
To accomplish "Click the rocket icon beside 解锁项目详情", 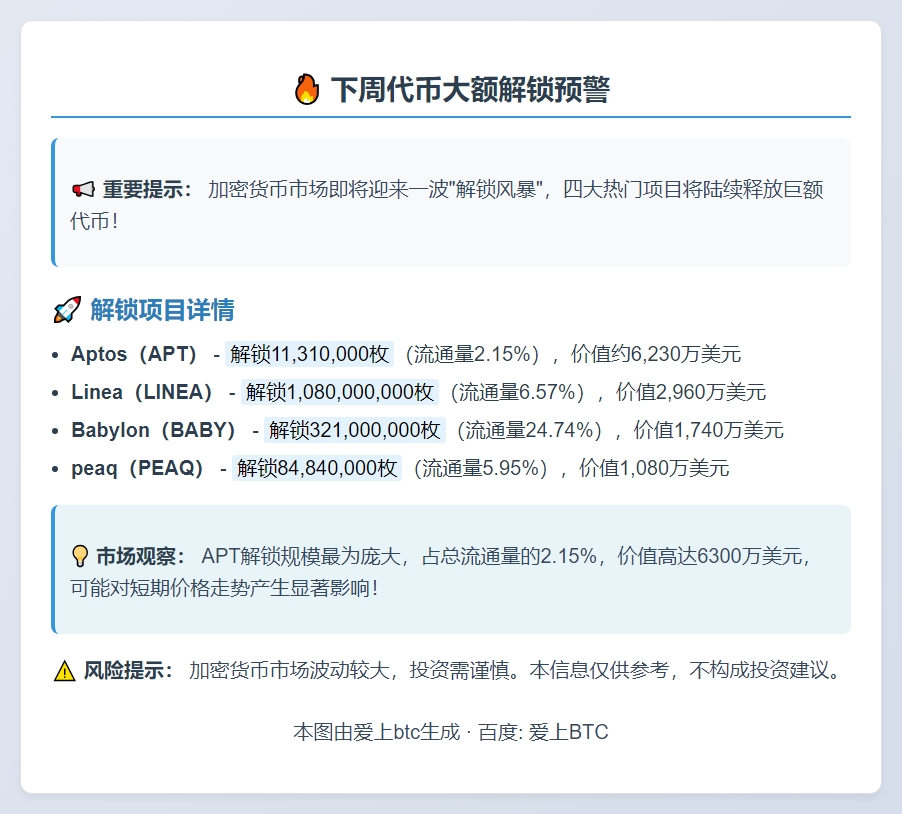I will pos(66,310).
